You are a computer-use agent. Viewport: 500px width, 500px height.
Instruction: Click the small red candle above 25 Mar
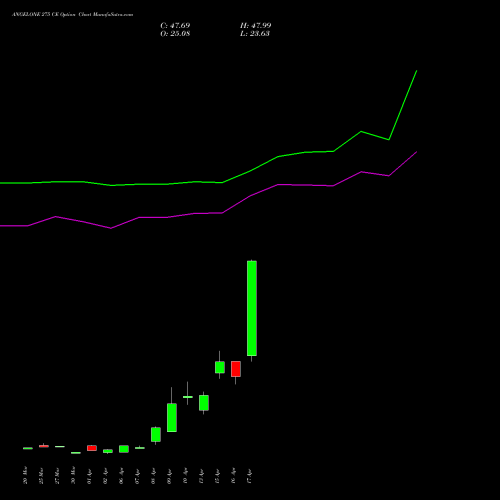coord(44,446)
